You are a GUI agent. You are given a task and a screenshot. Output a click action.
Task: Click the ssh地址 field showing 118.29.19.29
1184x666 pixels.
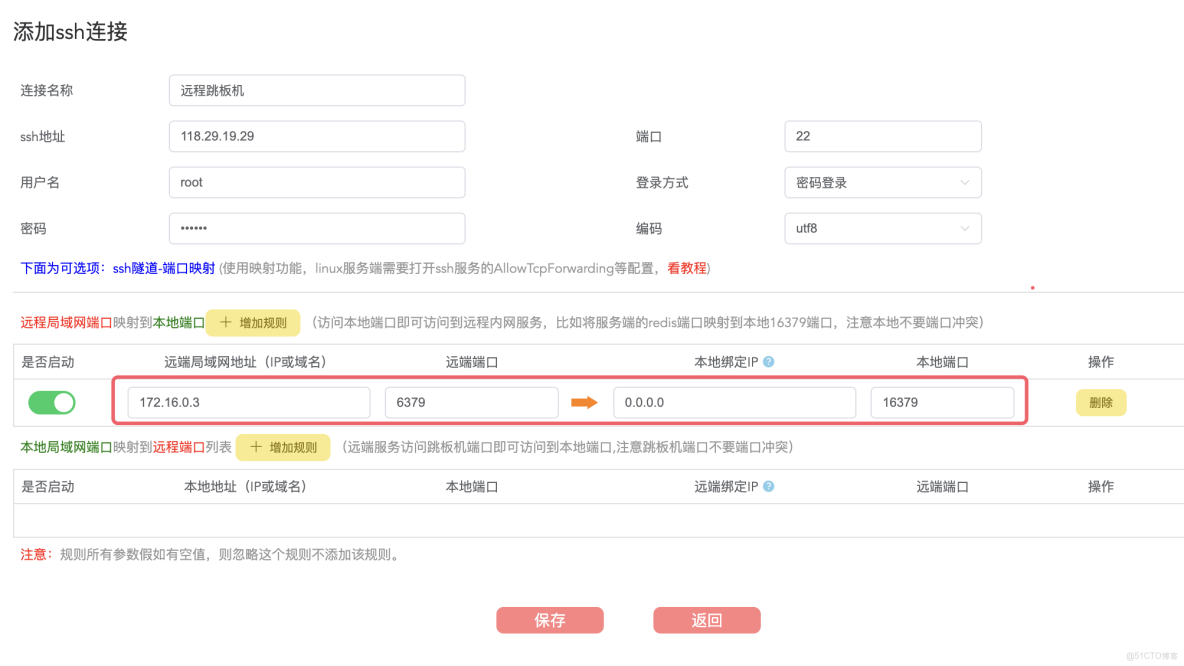coord(316,136)
